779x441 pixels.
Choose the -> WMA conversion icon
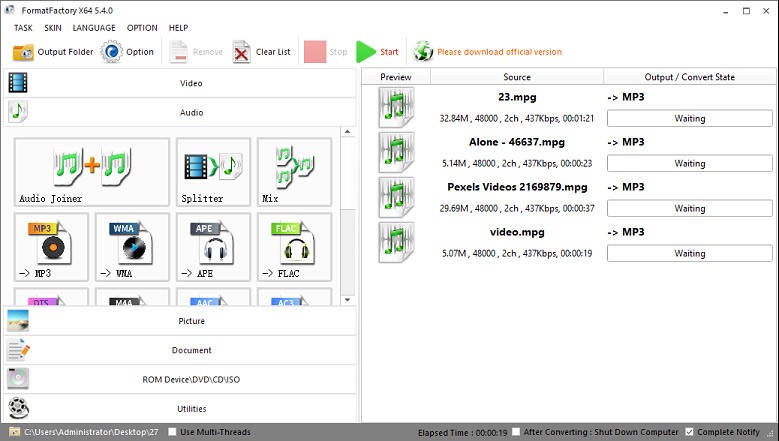(x=132, y=247)
